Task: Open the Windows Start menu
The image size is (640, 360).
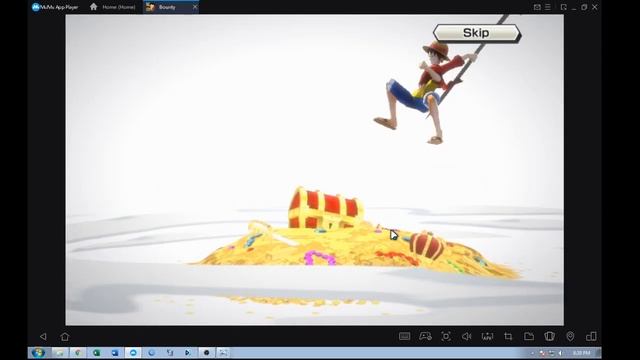Action: point(38,353)
